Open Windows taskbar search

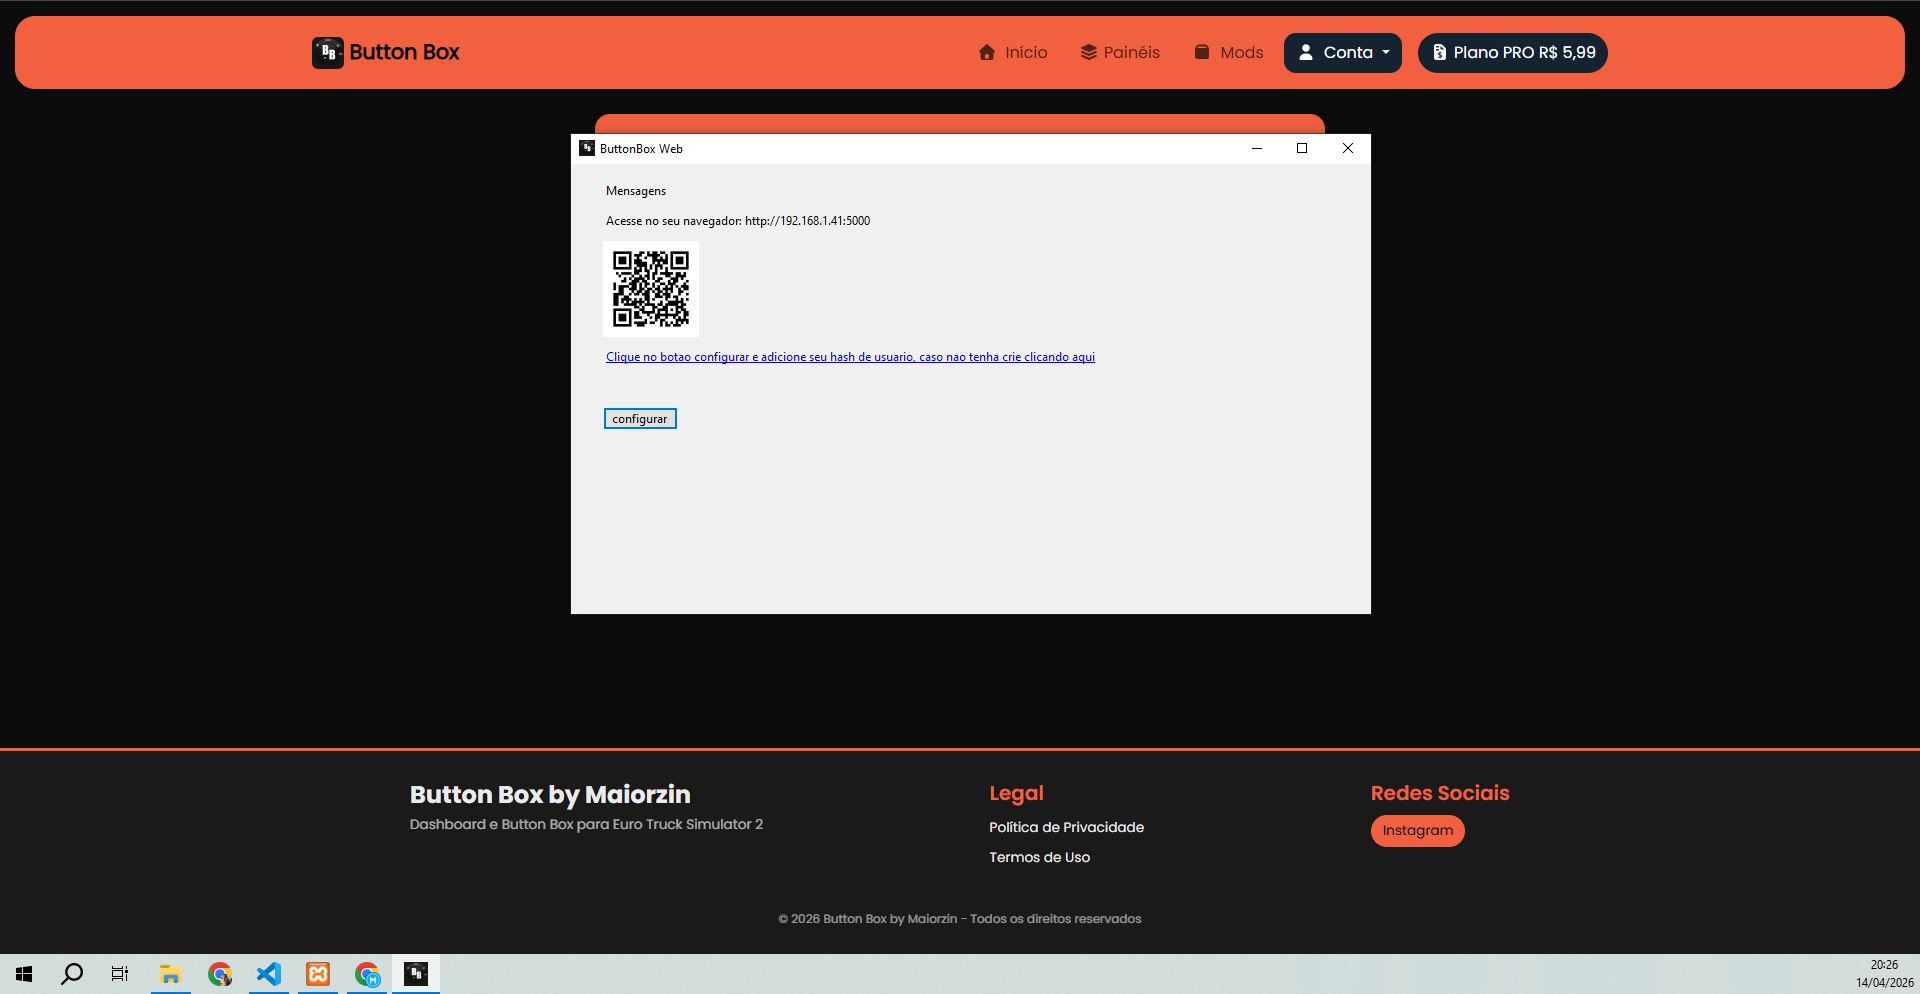[72, 974]
